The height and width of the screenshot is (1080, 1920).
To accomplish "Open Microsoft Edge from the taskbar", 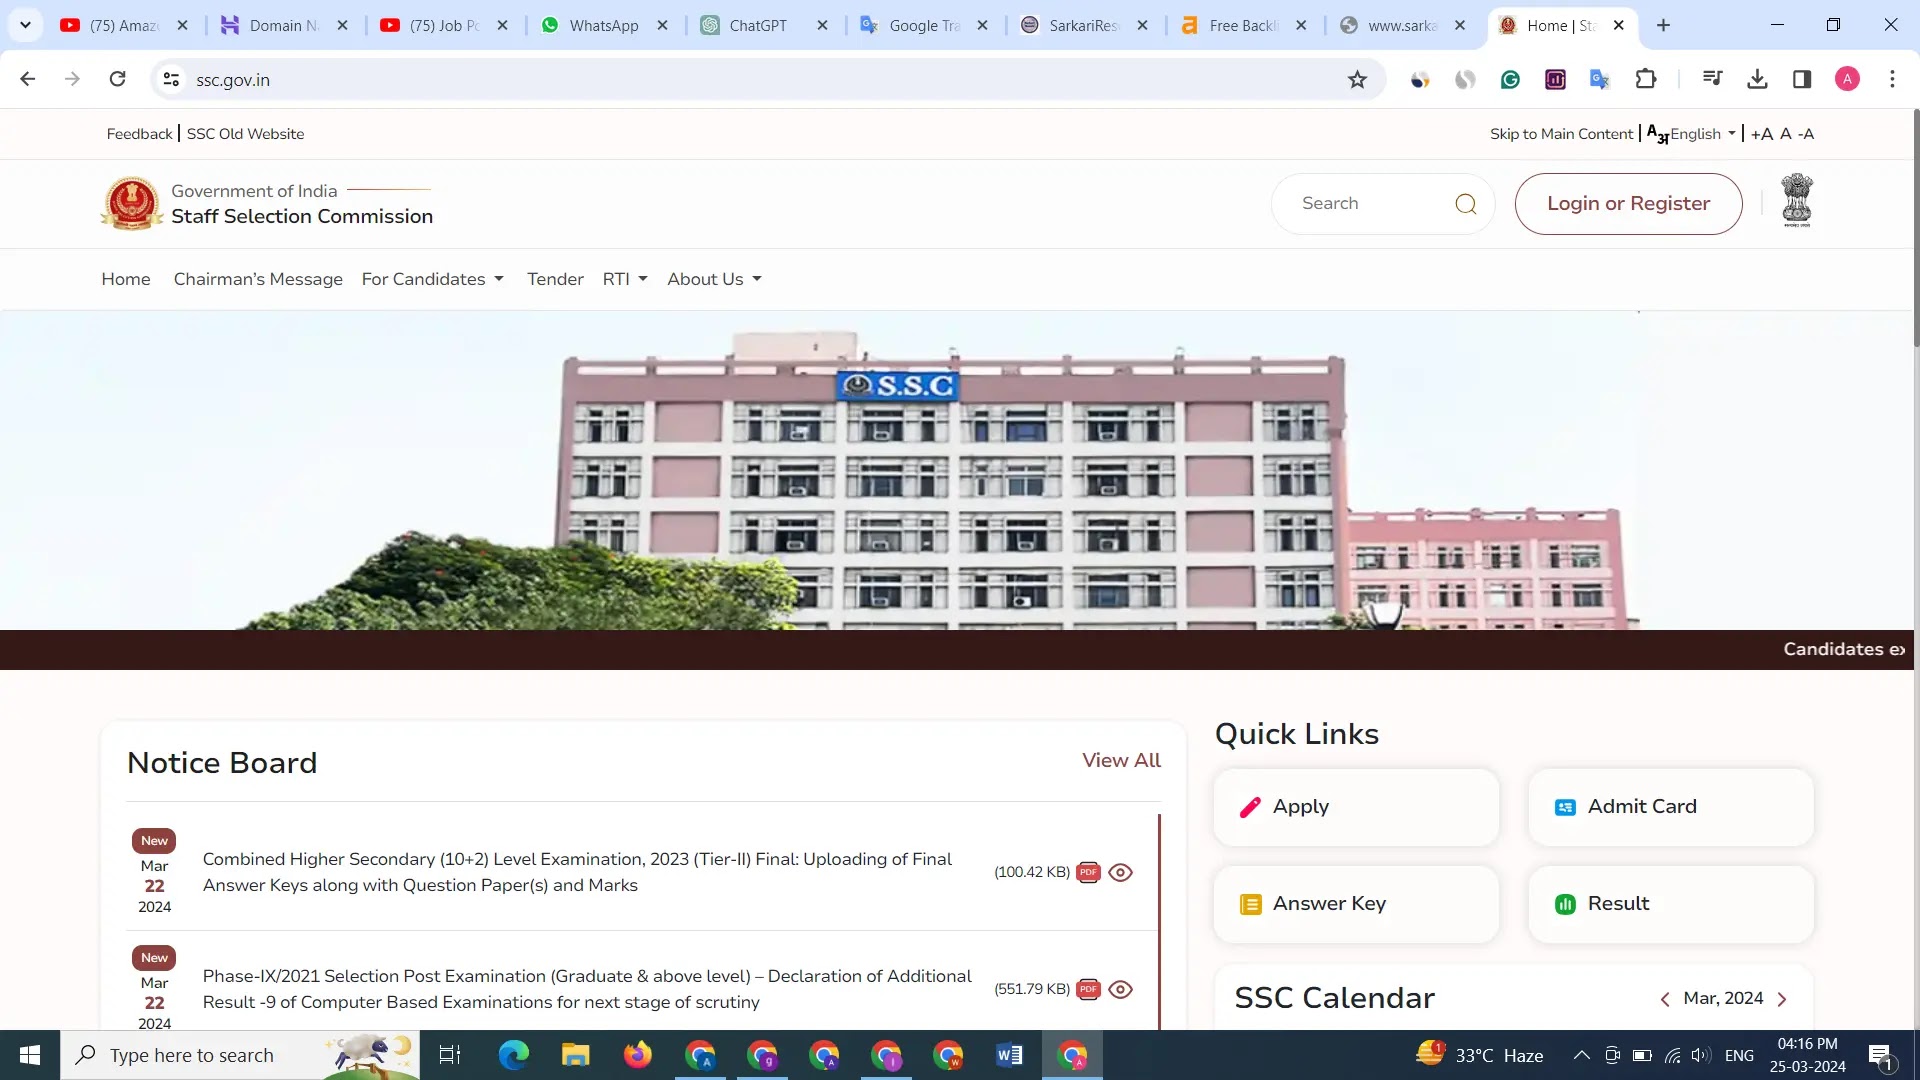I will [x=513, y=1055].
